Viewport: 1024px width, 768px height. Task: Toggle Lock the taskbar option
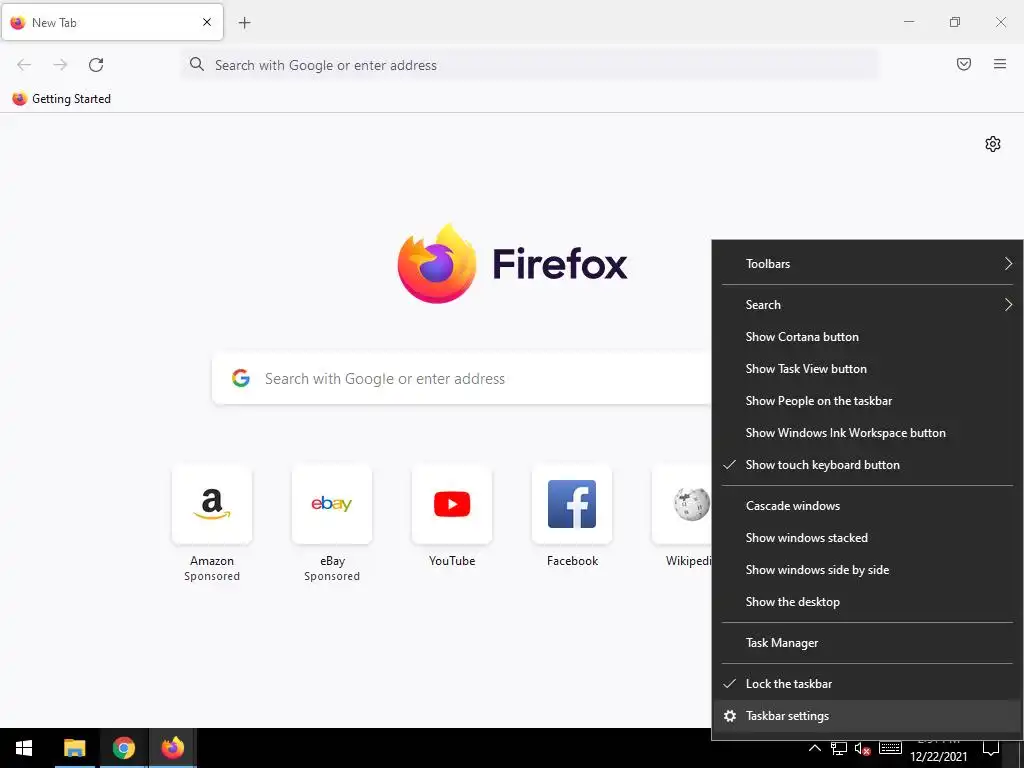point(867,684)
